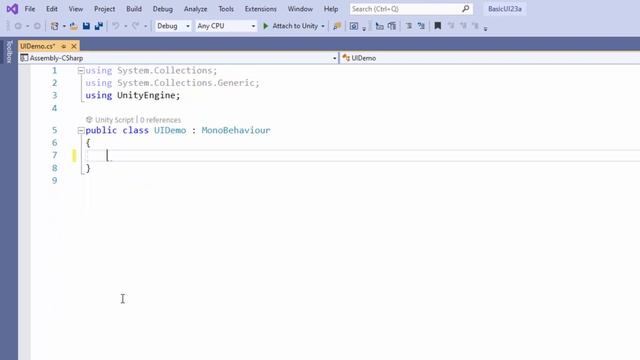The width and height of the screenshot is (640, 360).
Task: Click the Save All icon
Action: pyautogui.click(x=99, y=26)
